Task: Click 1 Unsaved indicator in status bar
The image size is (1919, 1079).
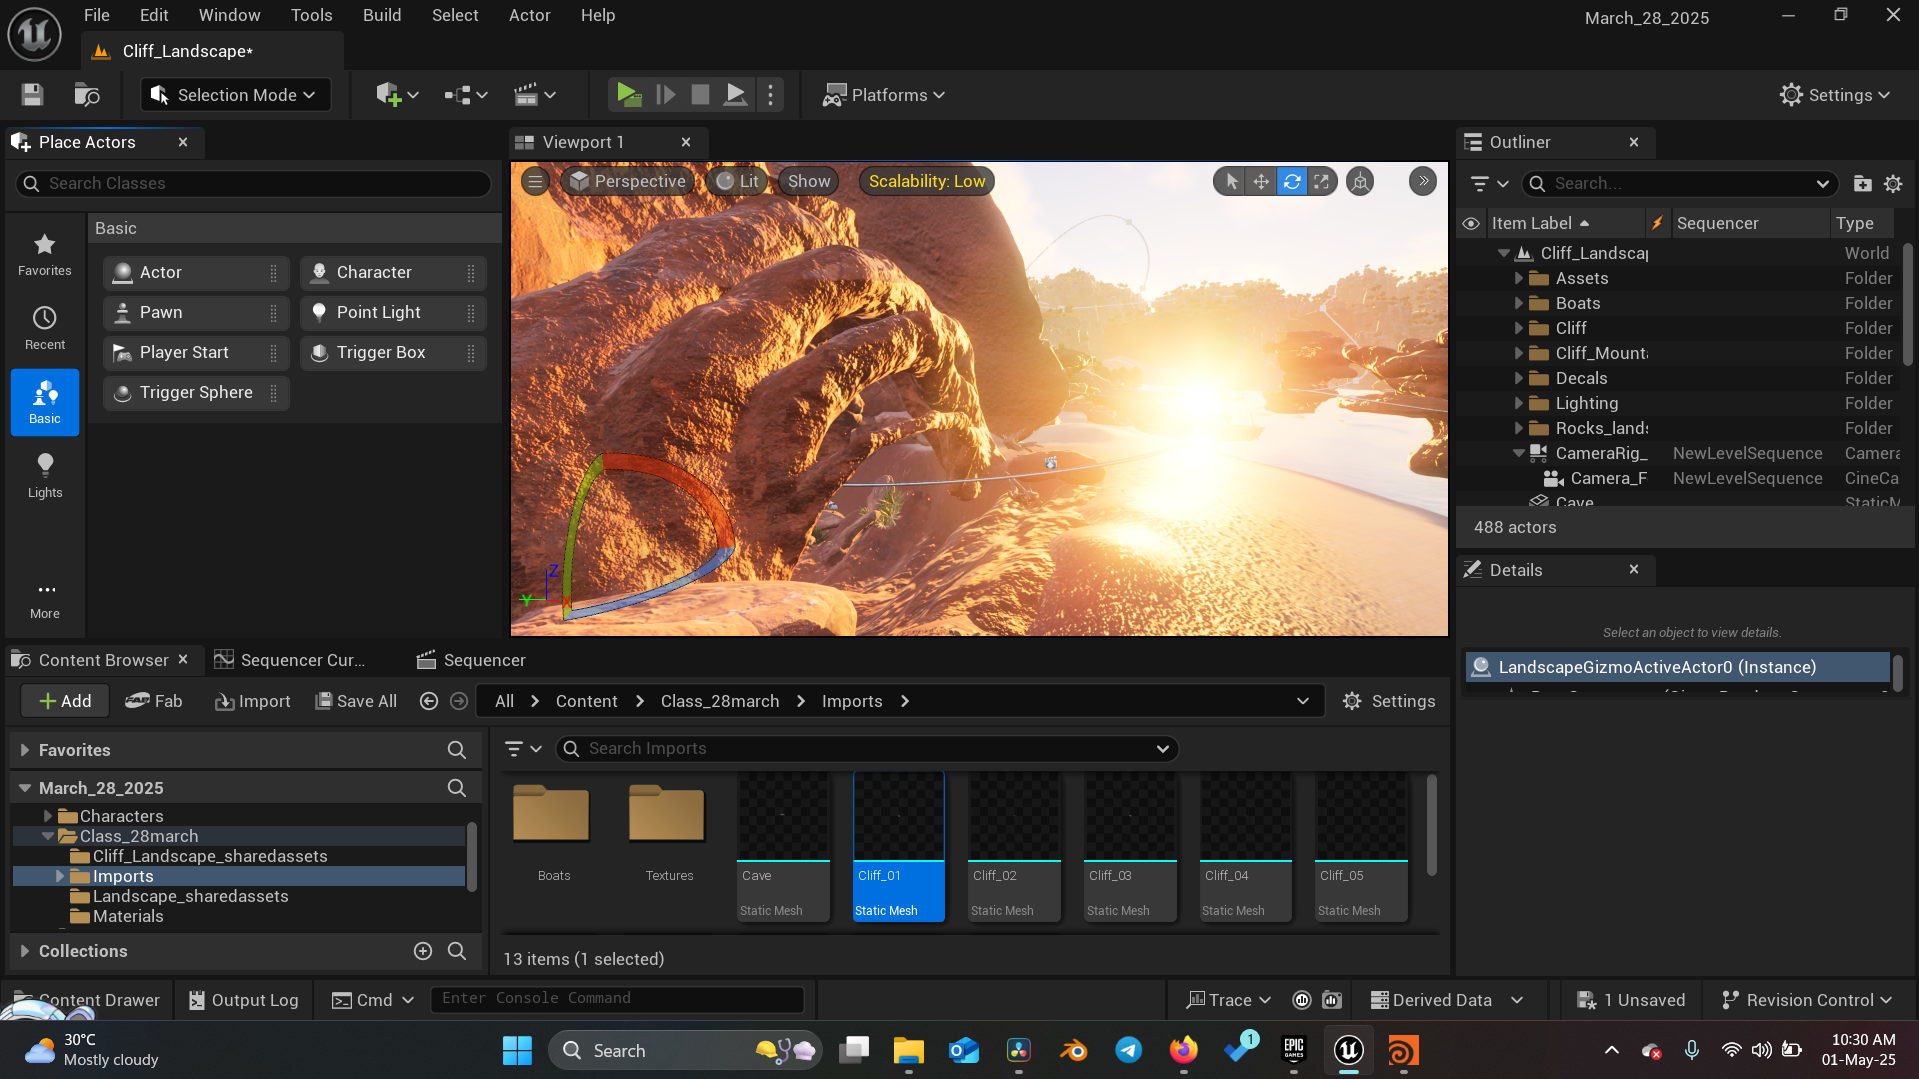Action: coord(1631,1000)
